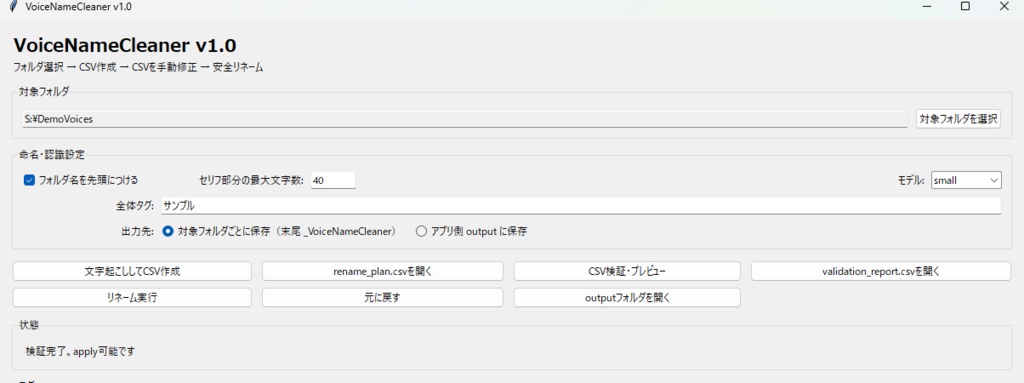Click 対象フォルダを選択 button
Viewport: 1024px width, 383px height.
(x=958, y=119)
